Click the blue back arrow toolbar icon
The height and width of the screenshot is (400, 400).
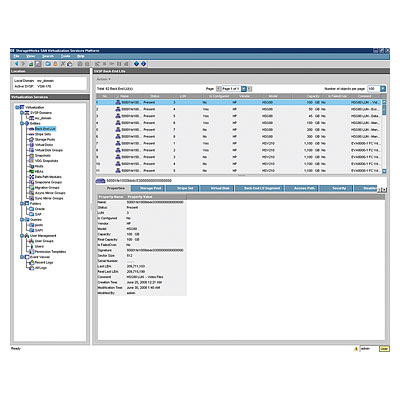(16, 64)
